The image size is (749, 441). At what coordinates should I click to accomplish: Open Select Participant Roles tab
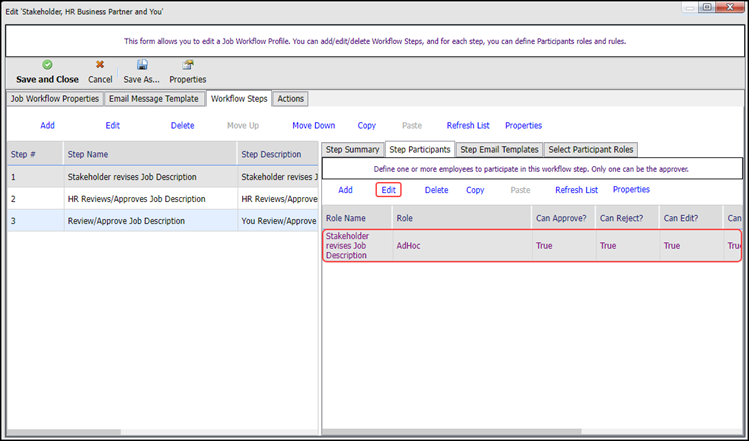click(591, 149)
